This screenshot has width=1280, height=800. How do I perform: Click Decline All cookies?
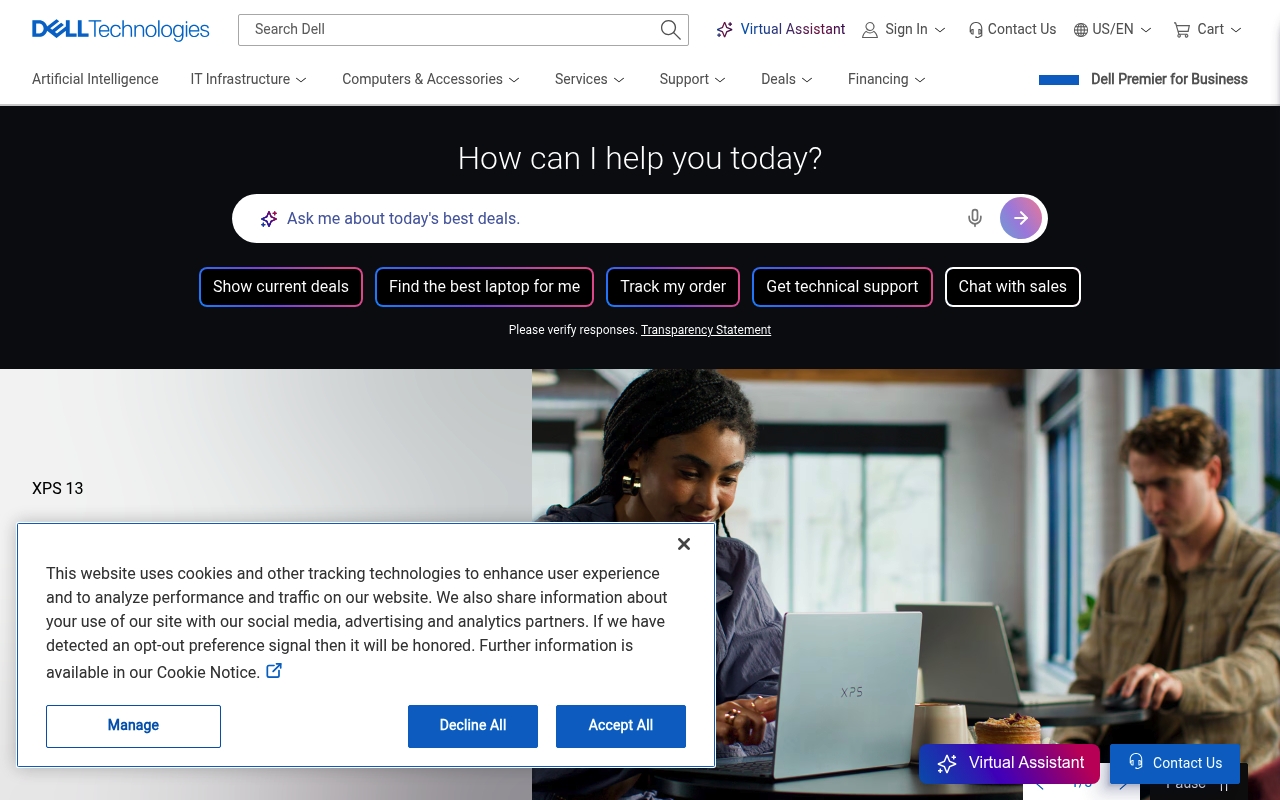click(x=473, y=726)
